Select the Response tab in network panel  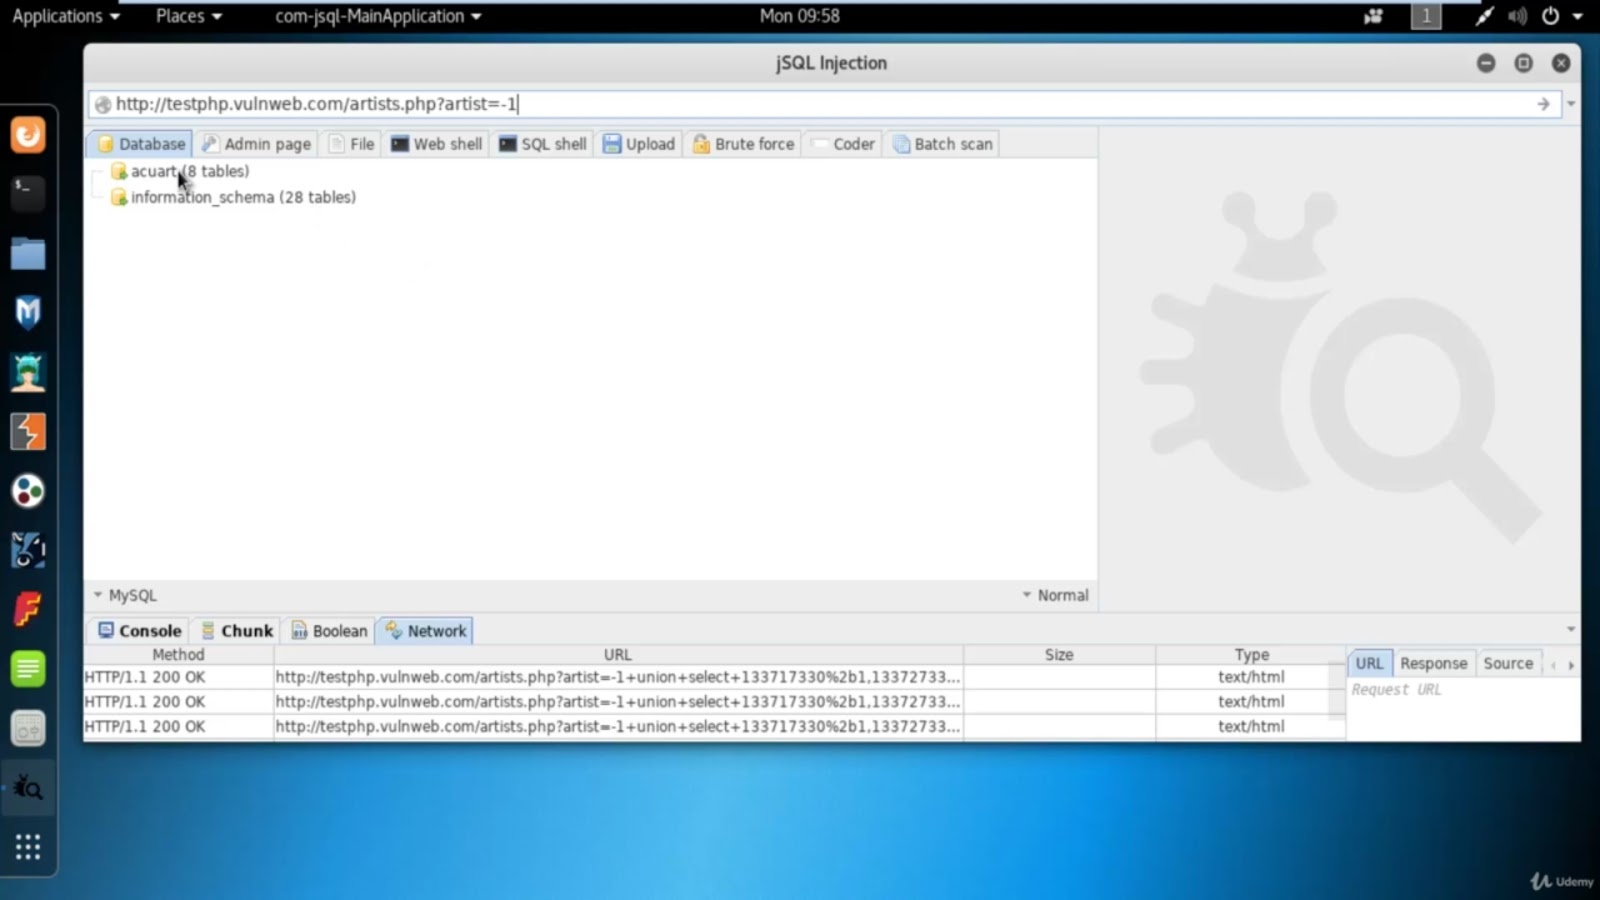pyautogui.click(x=1433, y=662)
